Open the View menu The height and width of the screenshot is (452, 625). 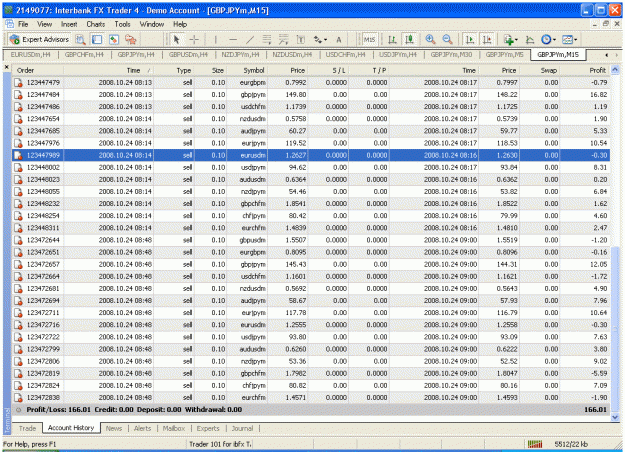45,24
